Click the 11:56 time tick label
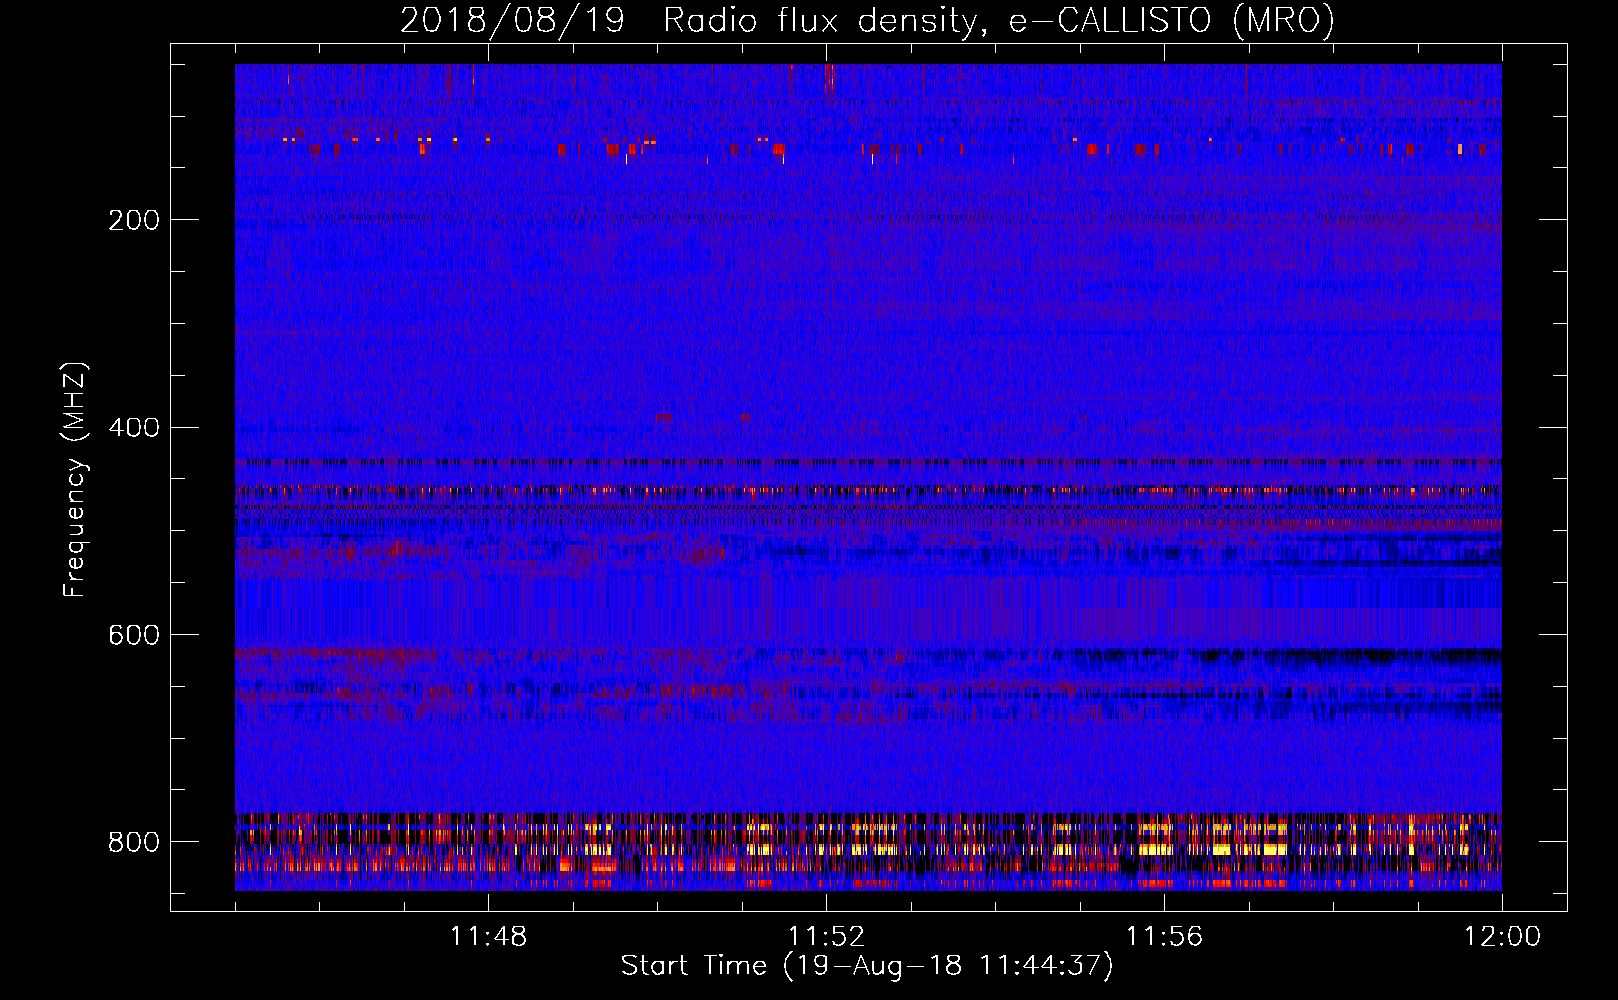1618x1000 pixels. click(x=1164, y=937)
